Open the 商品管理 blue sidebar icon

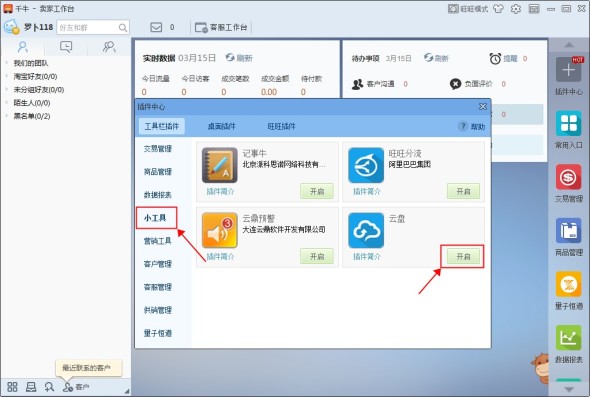coord(569,231)
